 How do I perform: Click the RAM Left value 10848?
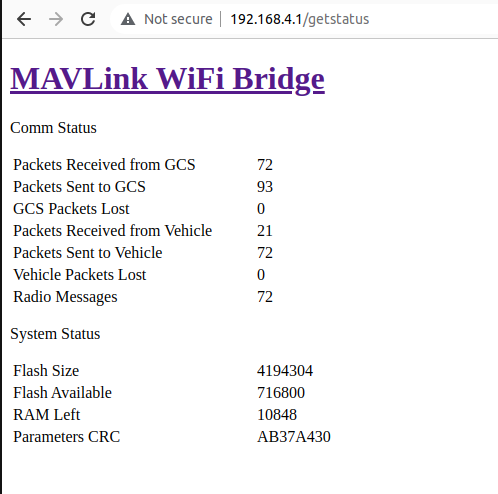[x=277, y=415]
